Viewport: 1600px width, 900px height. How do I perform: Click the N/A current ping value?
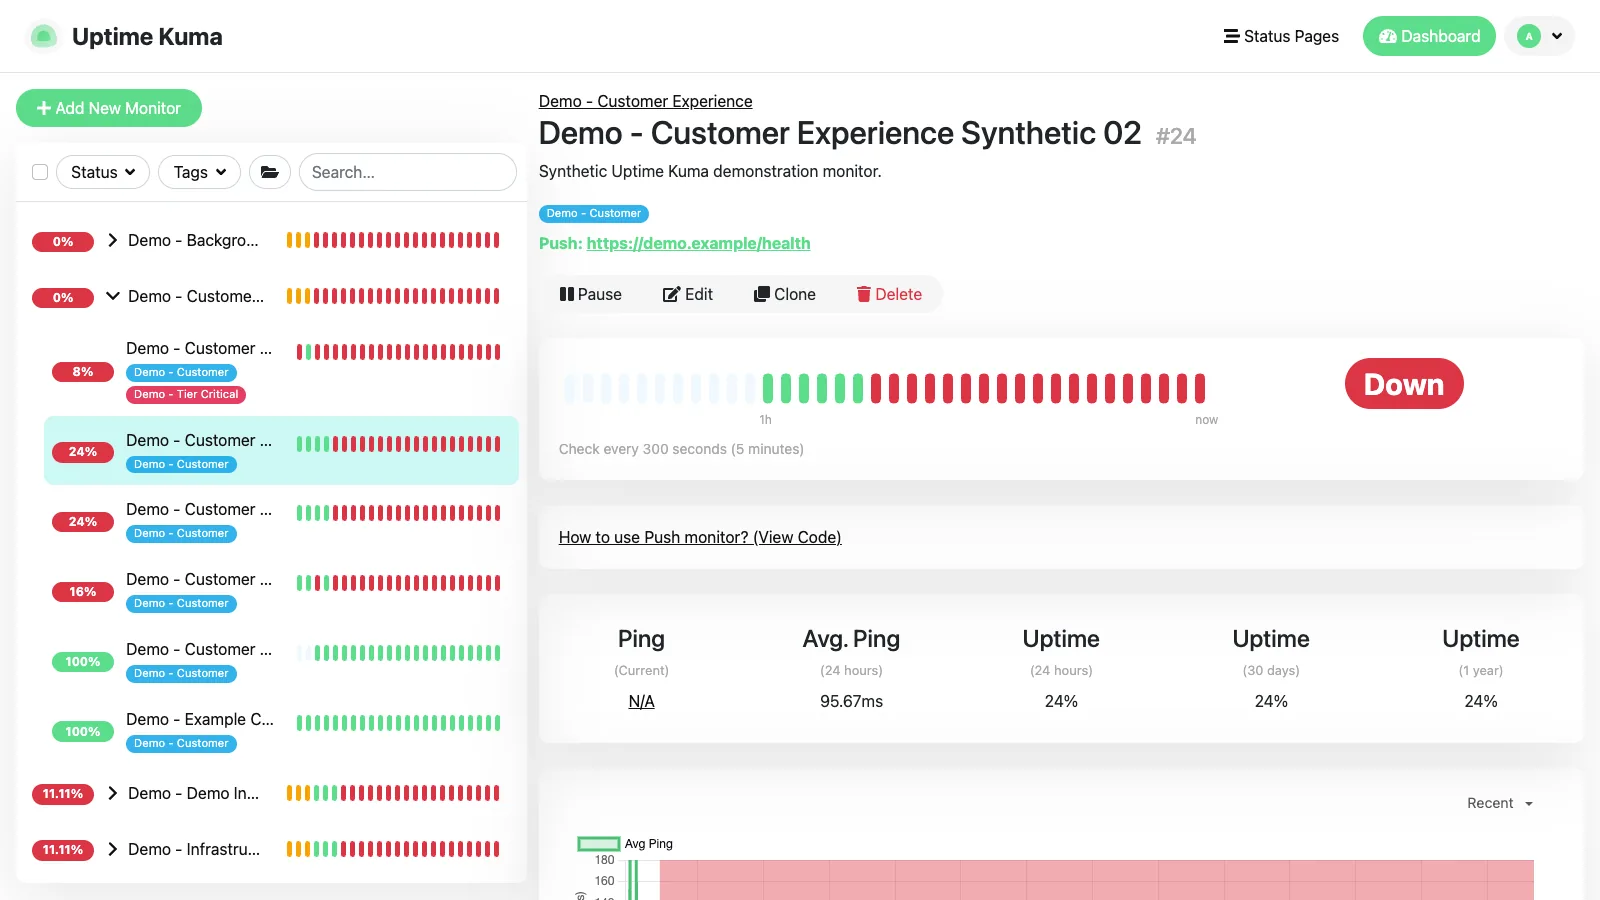click(x=641, y=701)
